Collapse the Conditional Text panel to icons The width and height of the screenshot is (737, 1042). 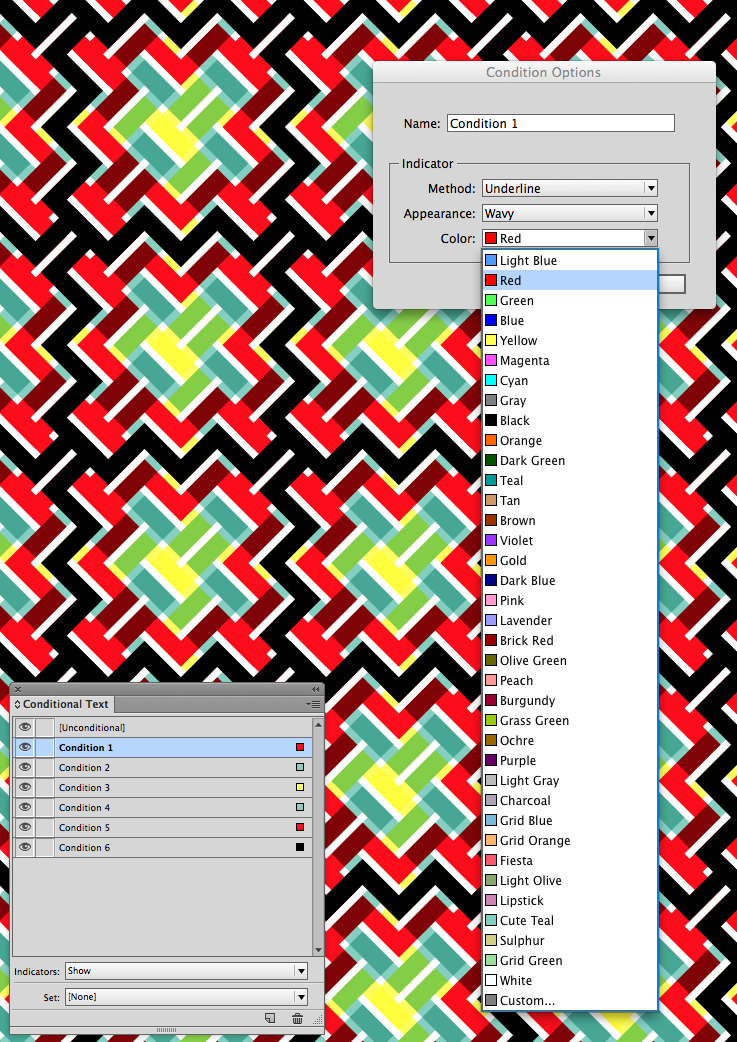[x=316, y=689]
